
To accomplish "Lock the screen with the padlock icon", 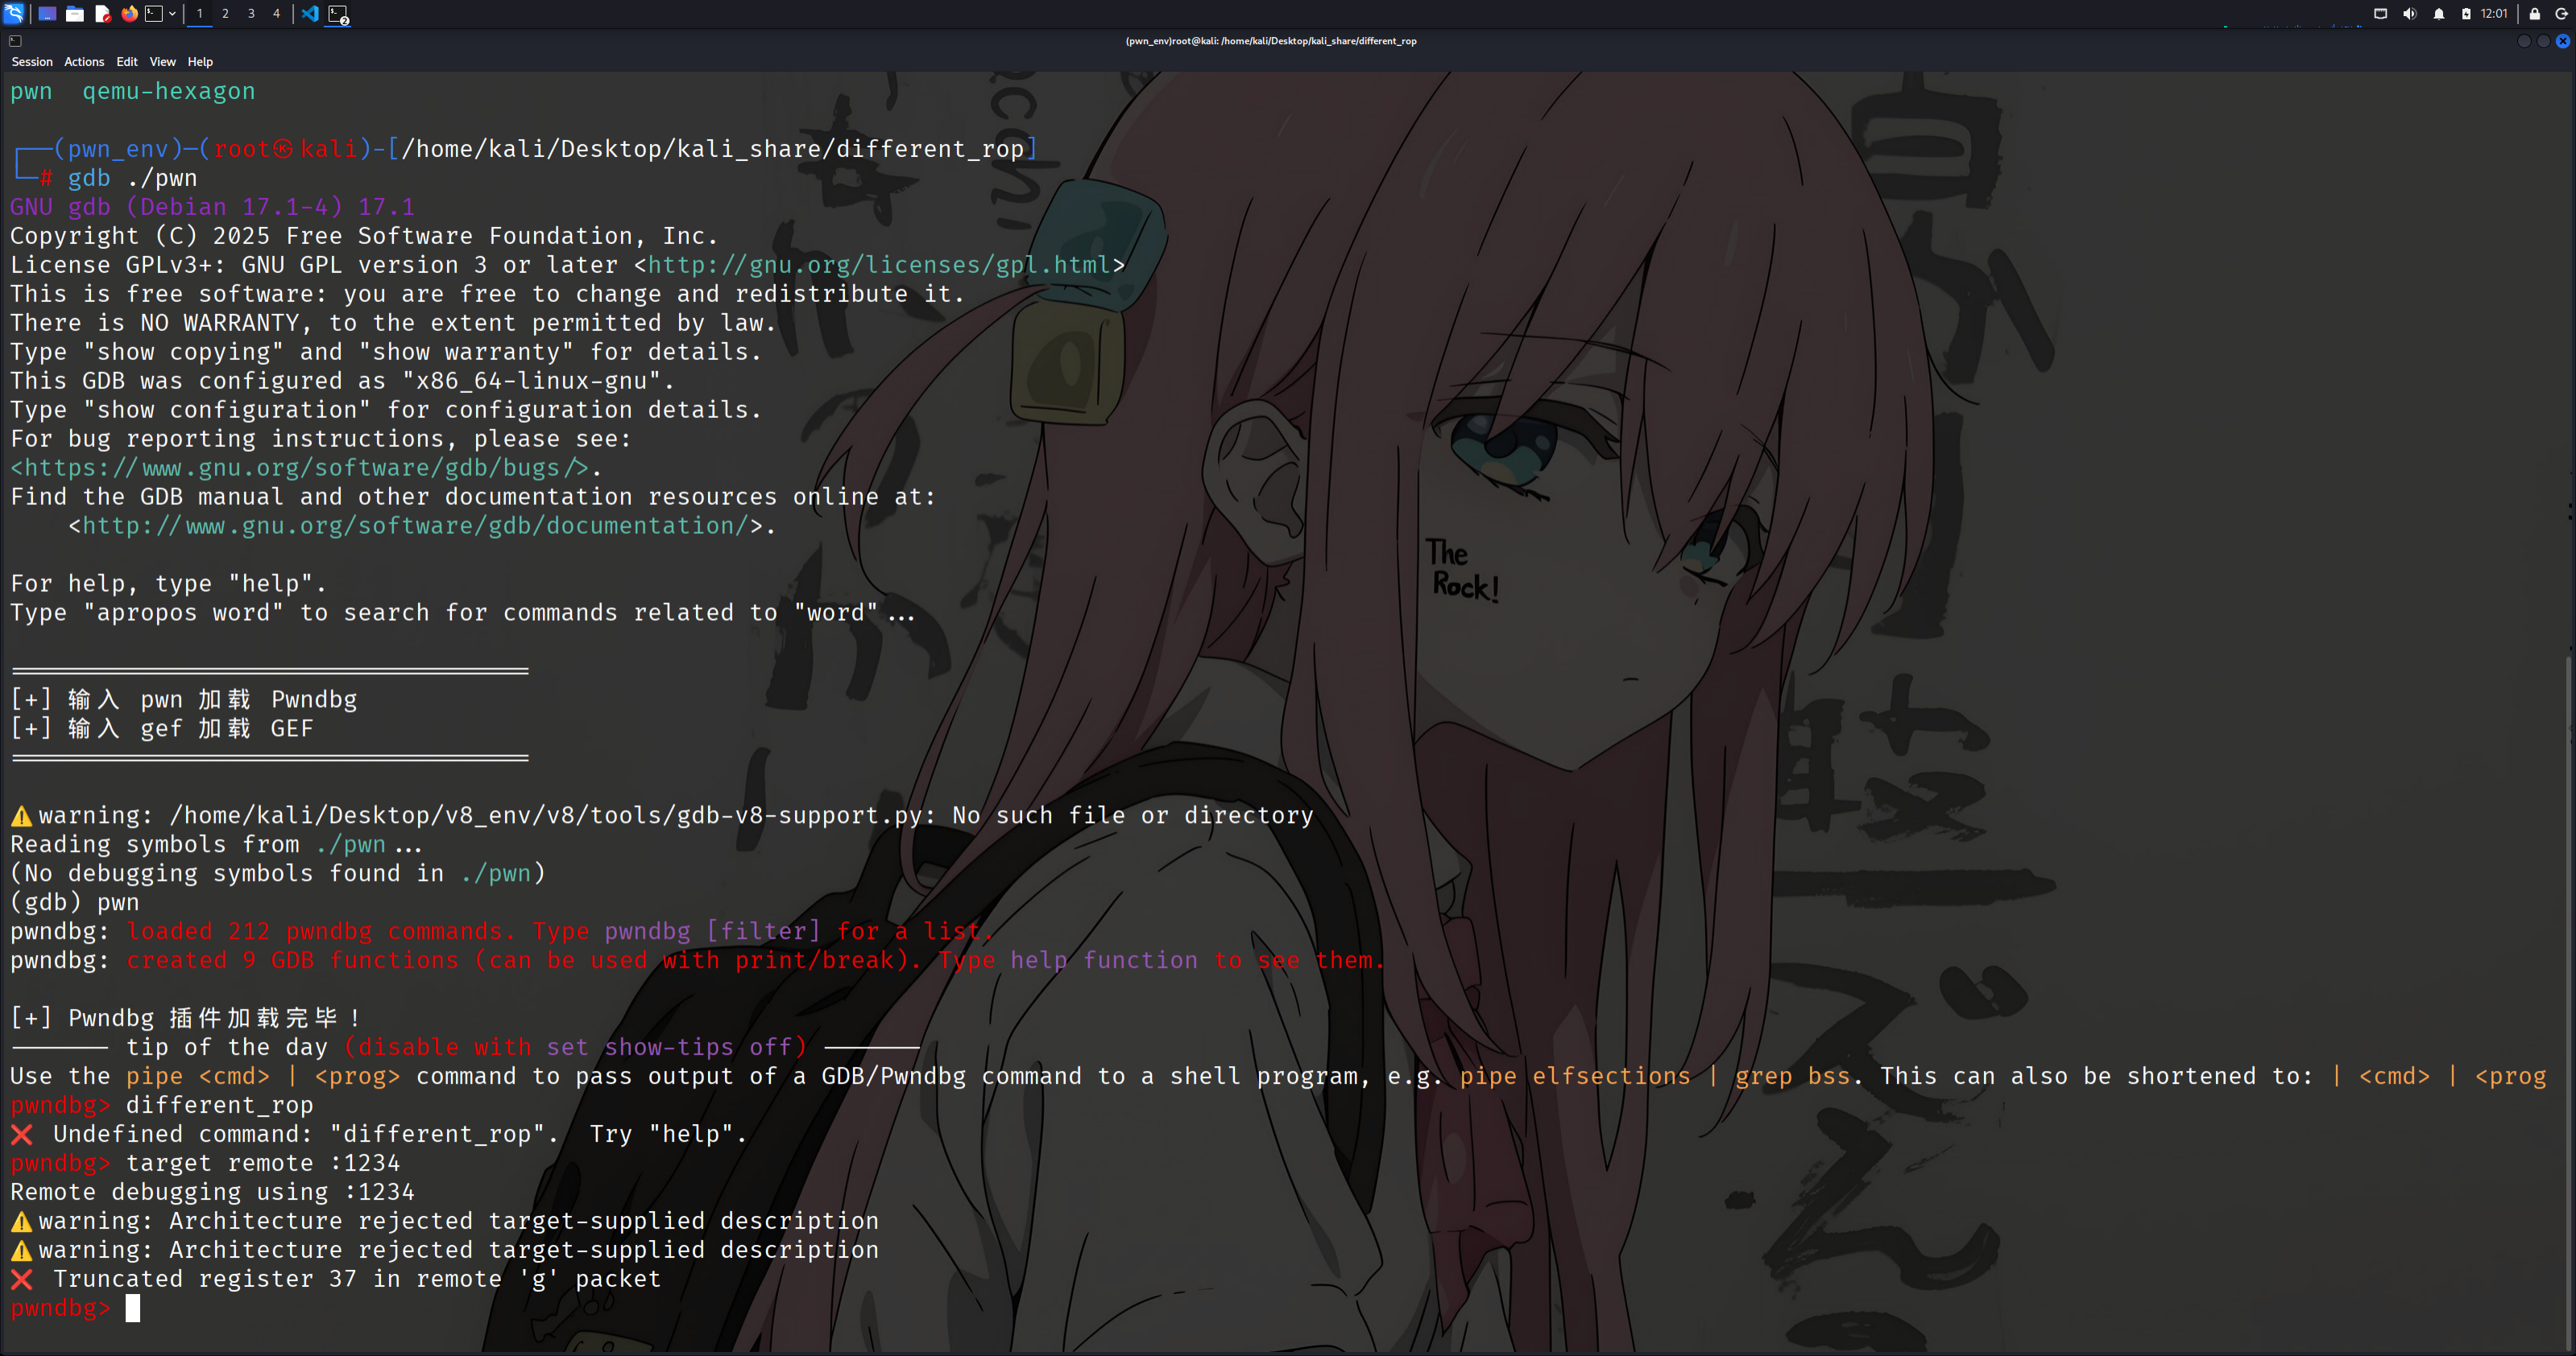I will [2534, 14].
